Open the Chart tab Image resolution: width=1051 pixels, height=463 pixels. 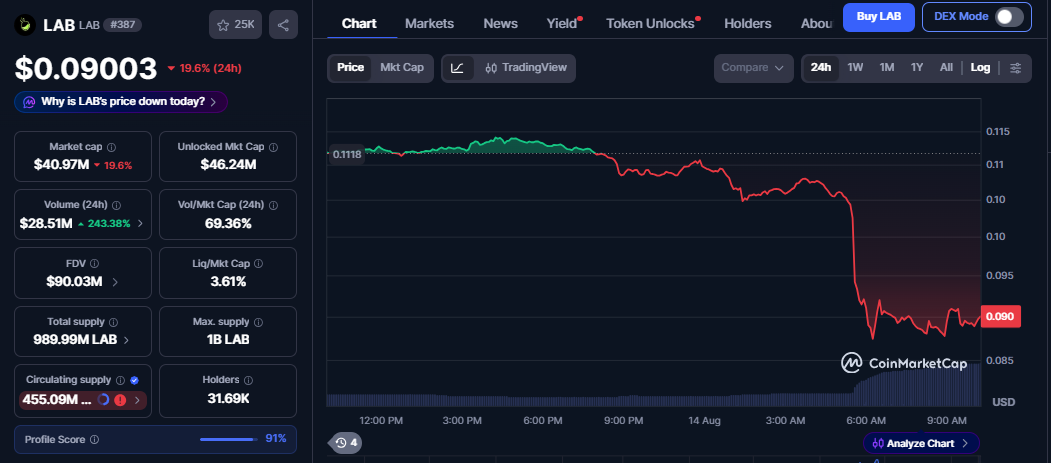point(359,23)
